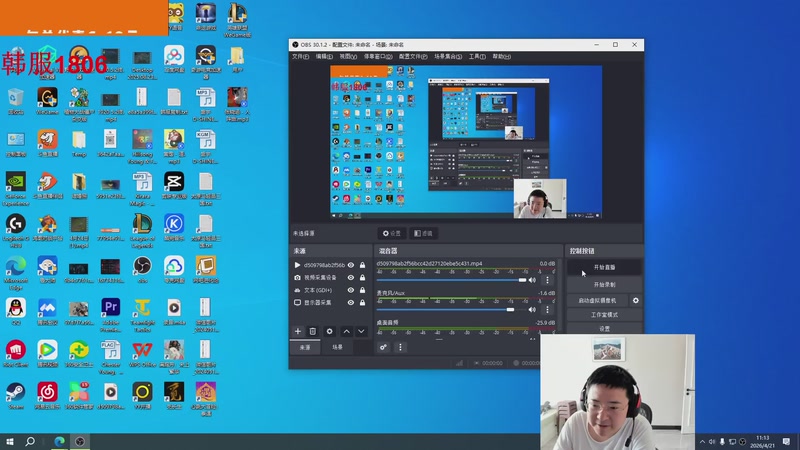
Task: Adjust the mp4 track volume slider
Action: coord(451,280)
